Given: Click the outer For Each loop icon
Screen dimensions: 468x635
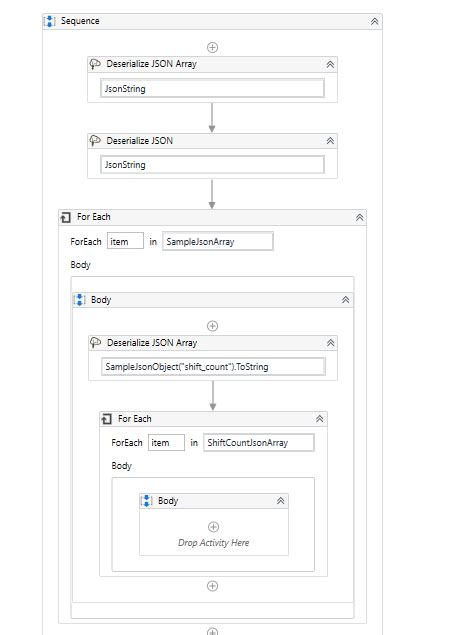Looking at the screenshot, I should tap(66, 217).
